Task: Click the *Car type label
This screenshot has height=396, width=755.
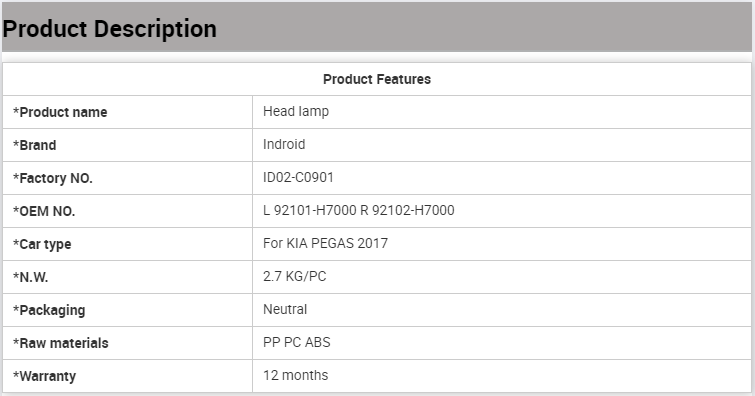Action: point(42,244)
